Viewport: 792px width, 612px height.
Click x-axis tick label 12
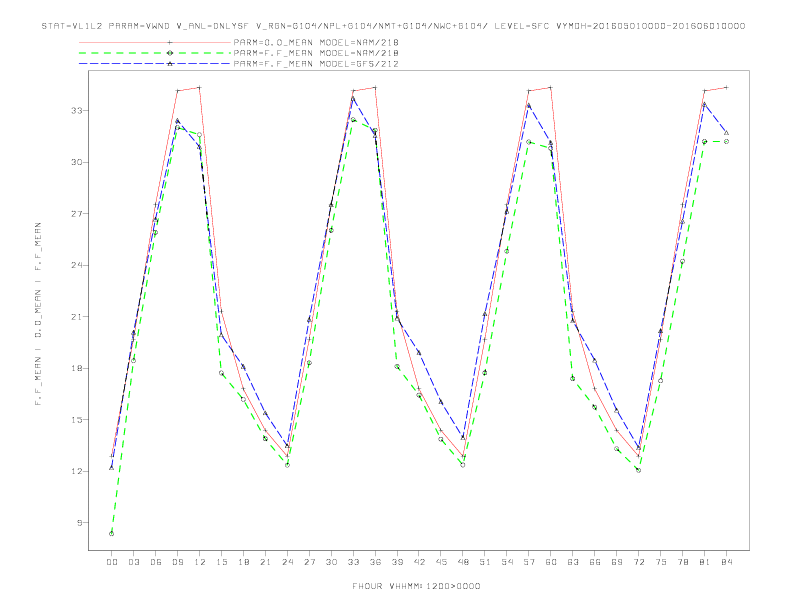(x=200, y=562)
